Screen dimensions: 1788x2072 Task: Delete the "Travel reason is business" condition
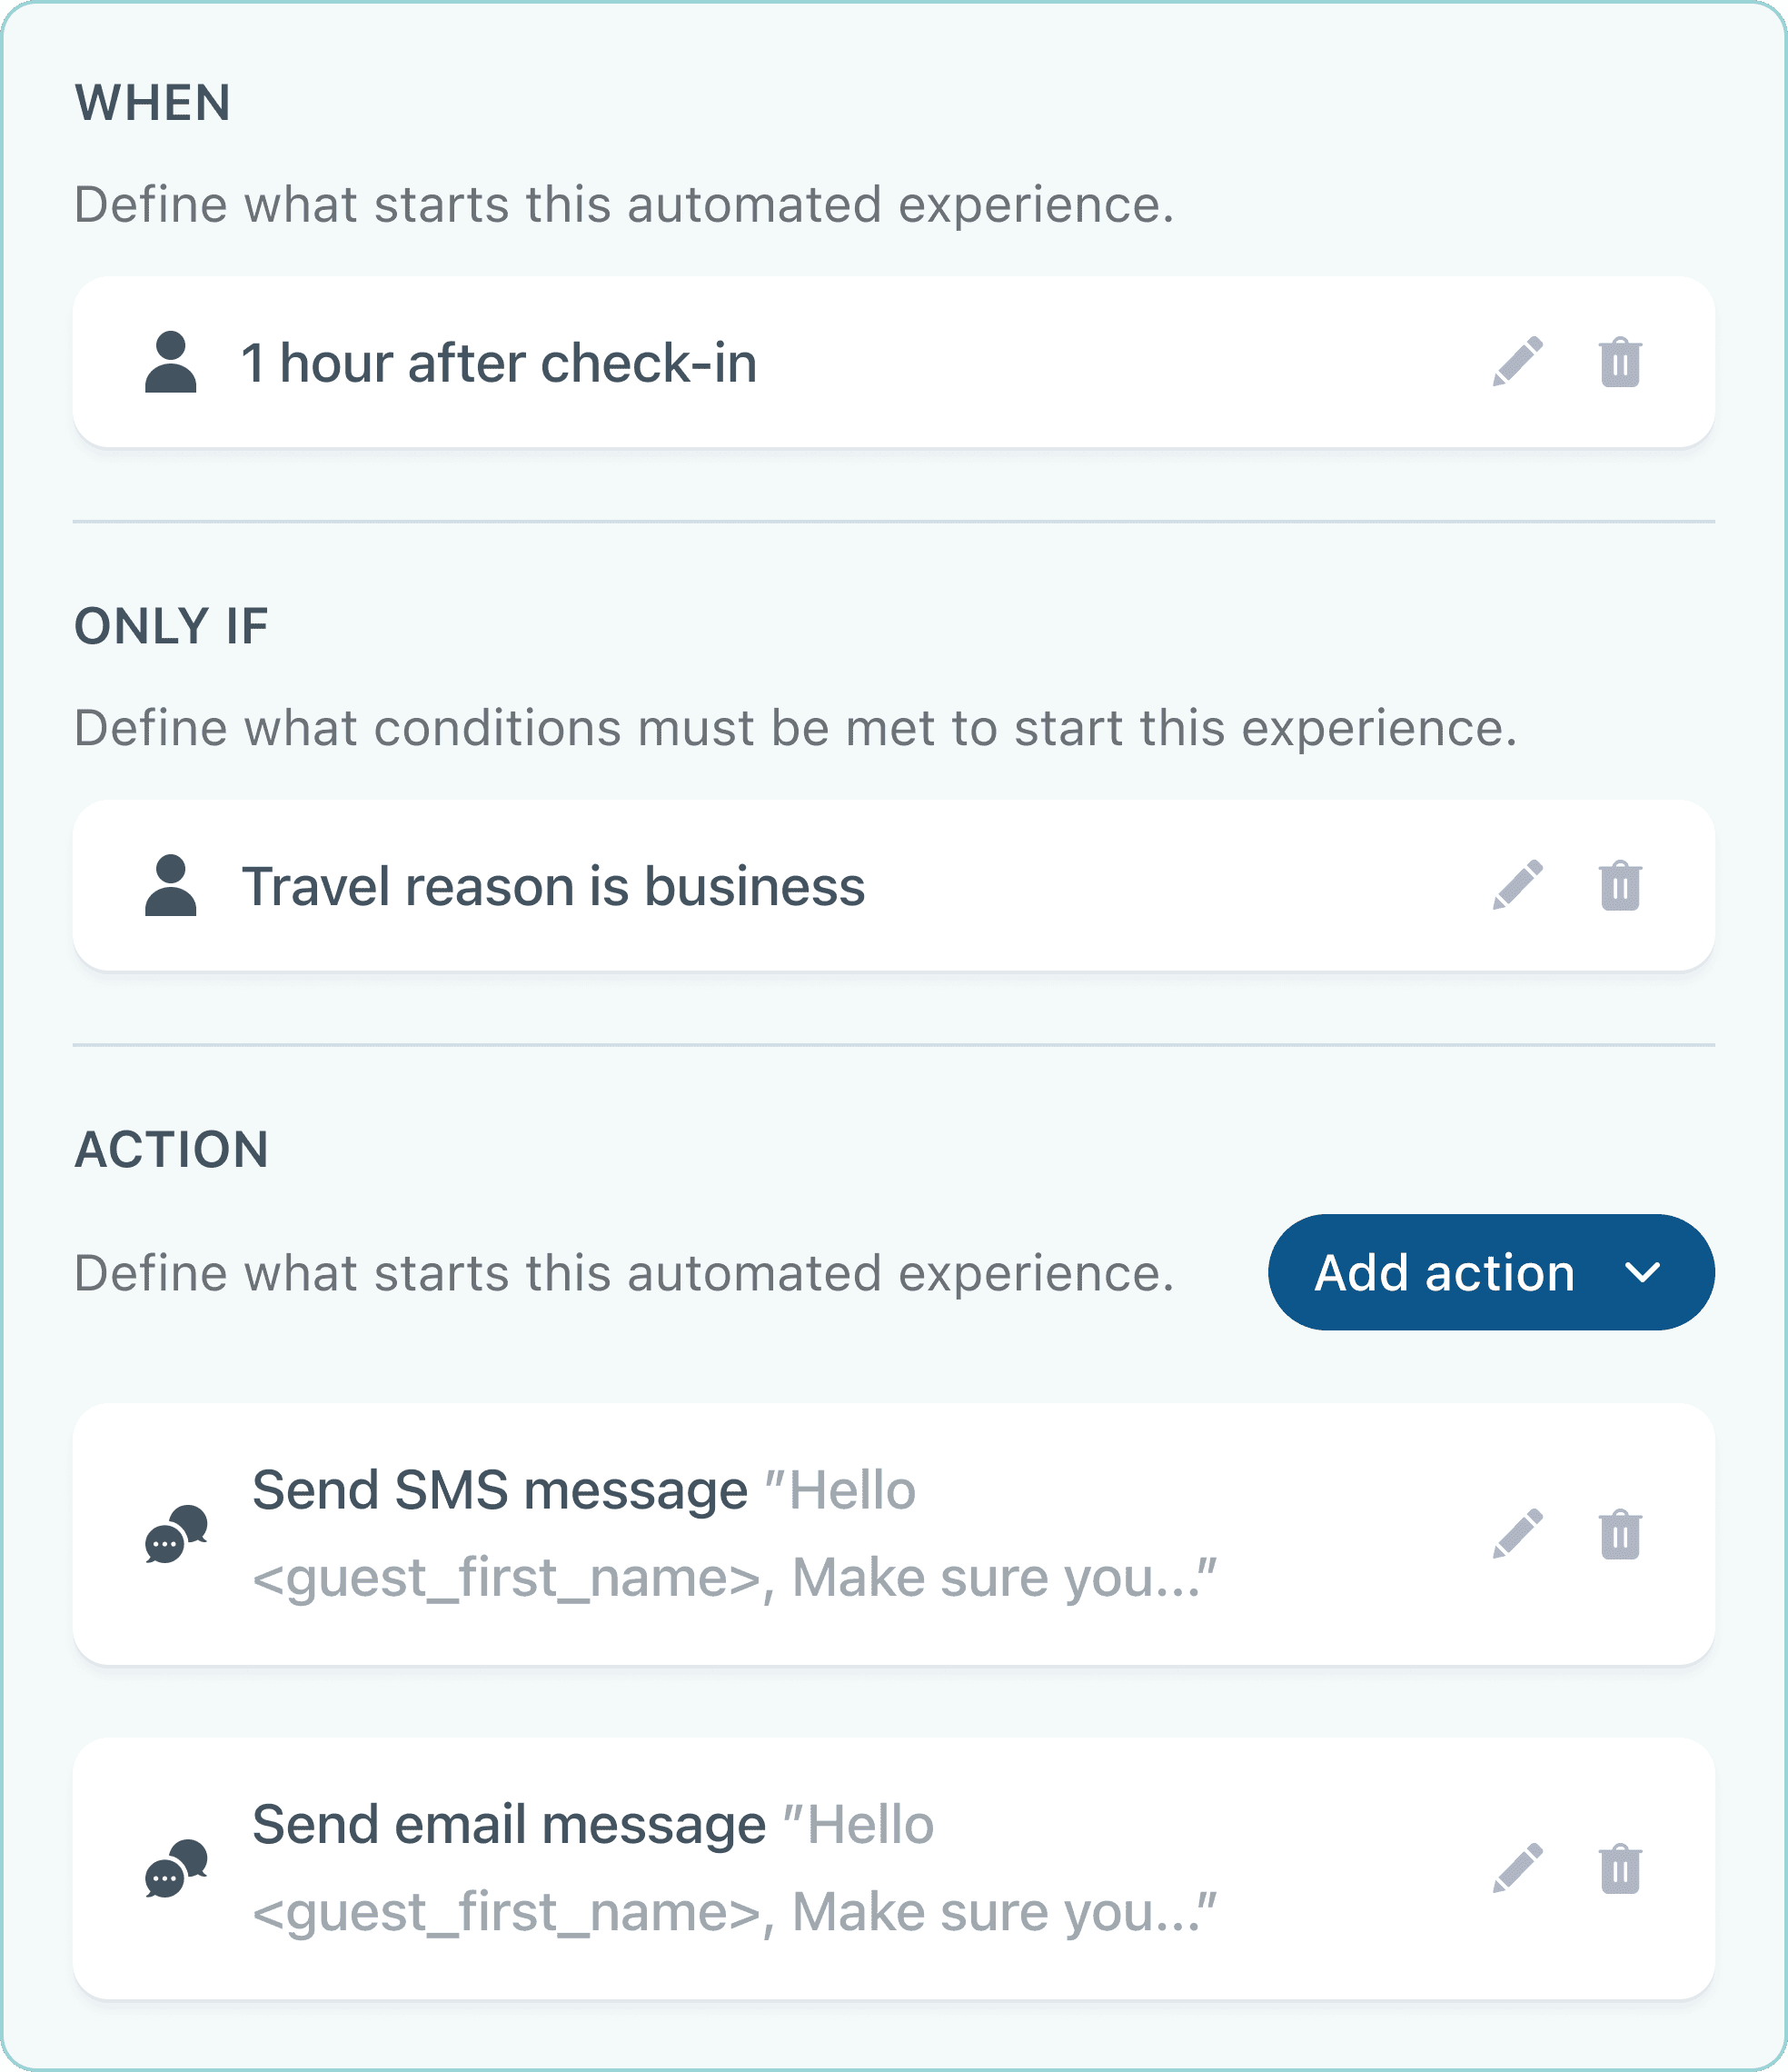pyautogui.click(x=1620, y=884)
